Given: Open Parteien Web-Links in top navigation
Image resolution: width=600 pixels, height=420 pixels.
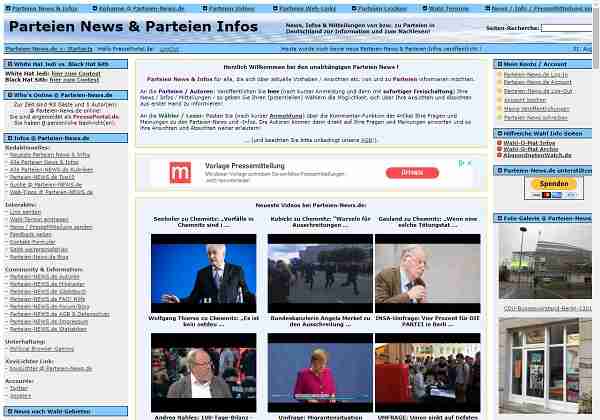Looking at the screenshot, I should [x=307, y=8].
